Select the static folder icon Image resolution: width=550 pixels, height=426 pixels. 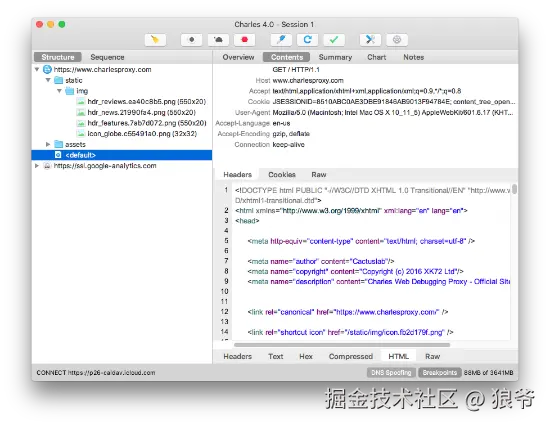59,80
